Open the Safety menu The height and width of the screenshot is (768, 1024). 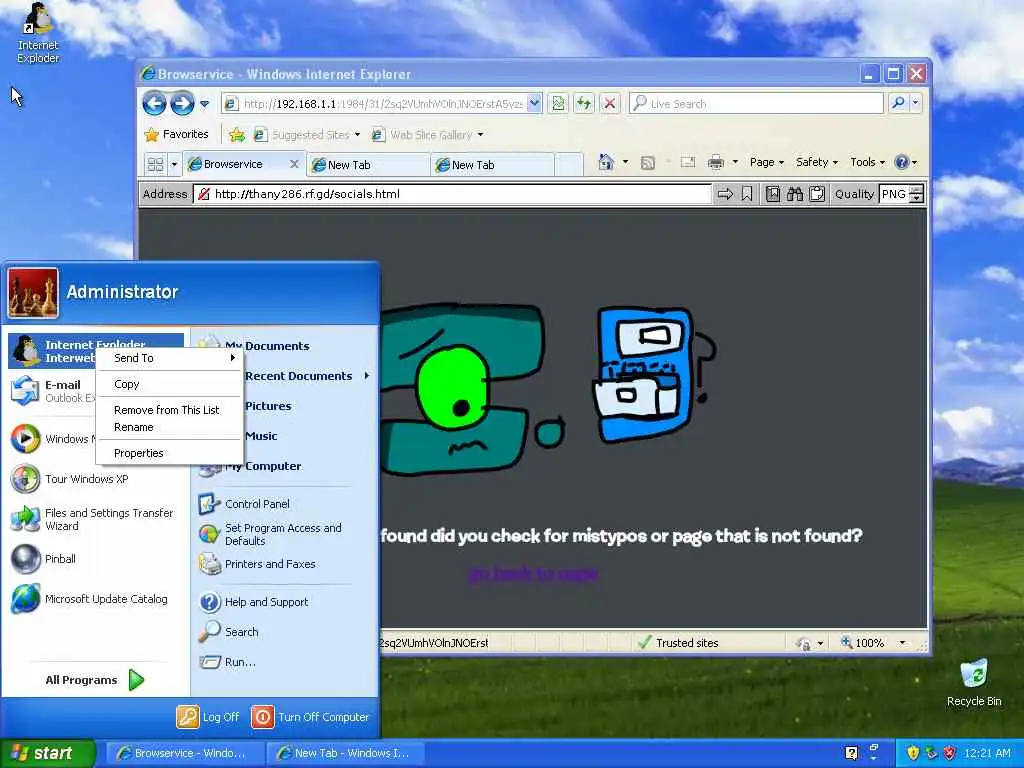point(816,162)
